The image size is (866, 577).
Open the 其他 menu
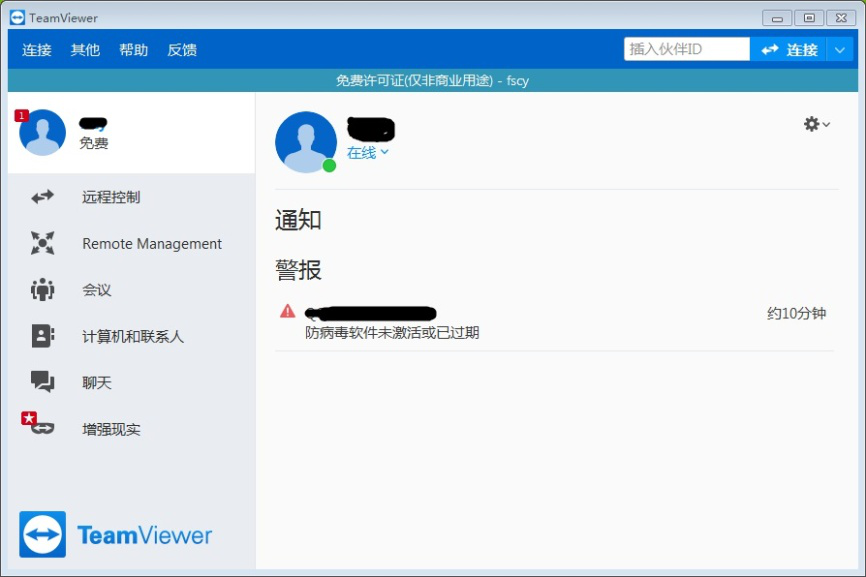pyautogui.click(x=85, y=50)
